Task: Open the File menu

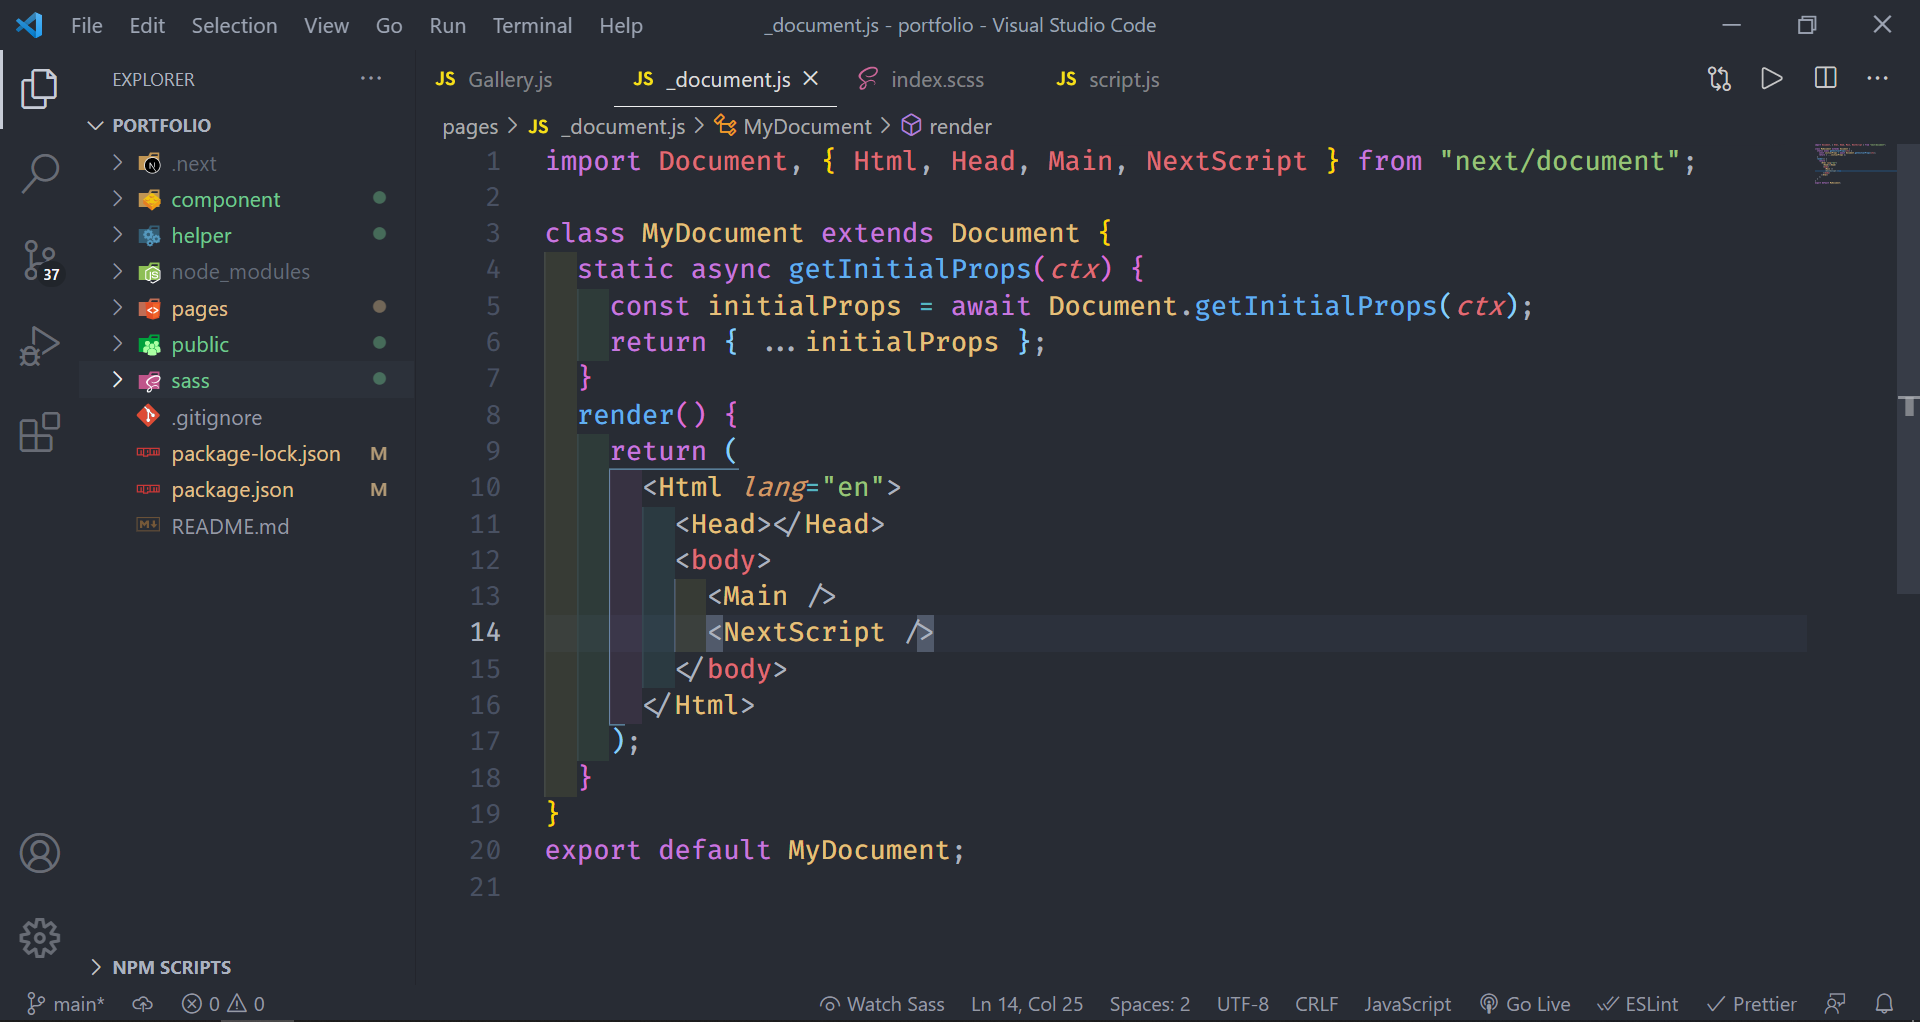Action: pyautogui.click(x=87, y=25)
